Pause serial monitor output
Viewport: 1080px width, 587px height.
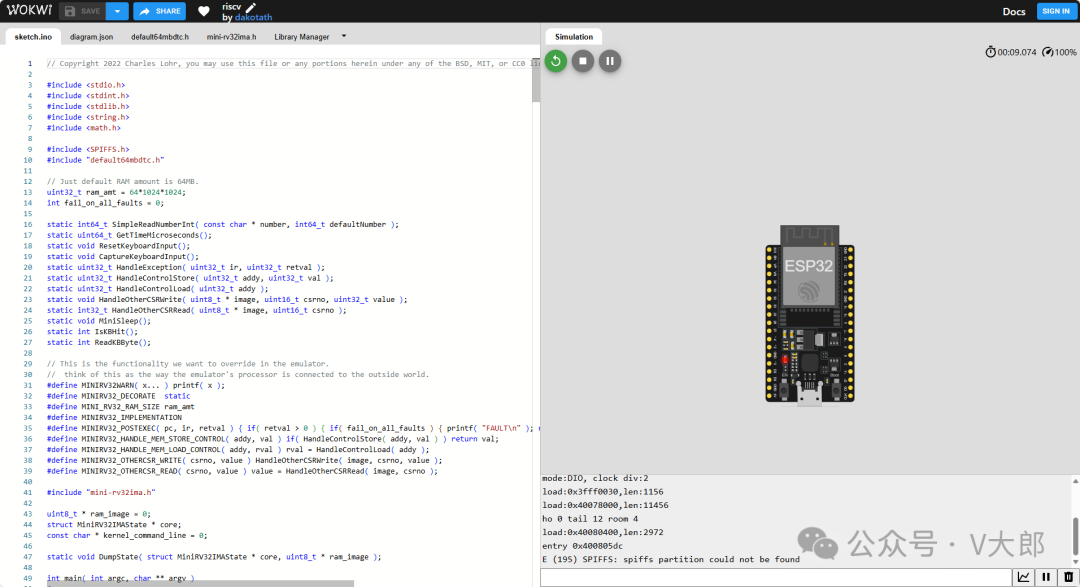[x=1046, y=577]
